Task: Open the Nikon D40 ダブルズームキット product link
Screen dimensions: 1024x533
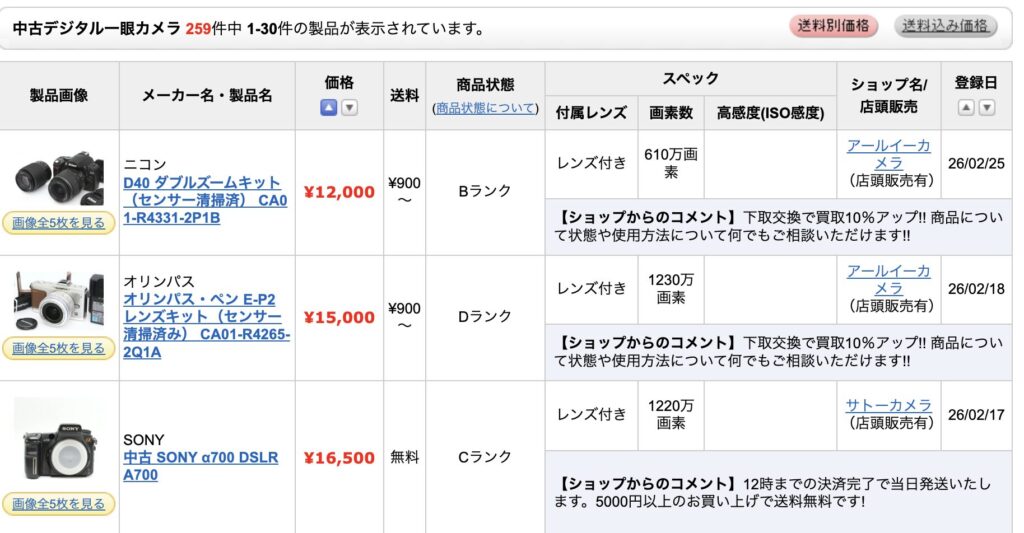Action: (x=205, y=200)
